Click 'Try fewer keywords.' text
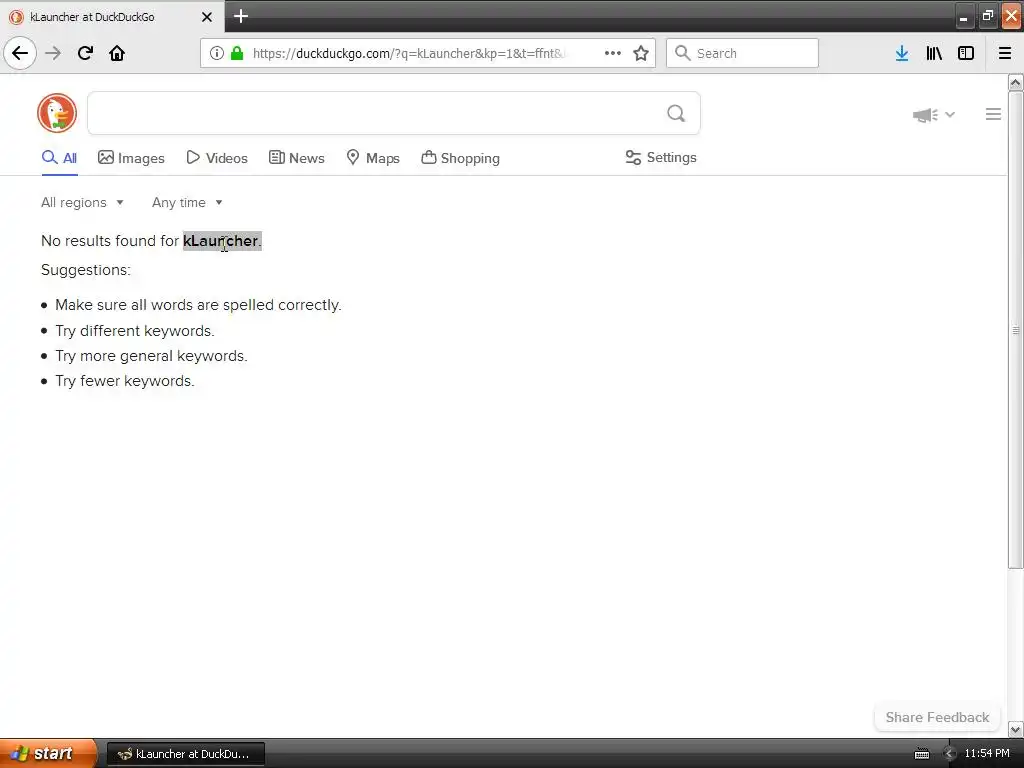 coord(125,381)
